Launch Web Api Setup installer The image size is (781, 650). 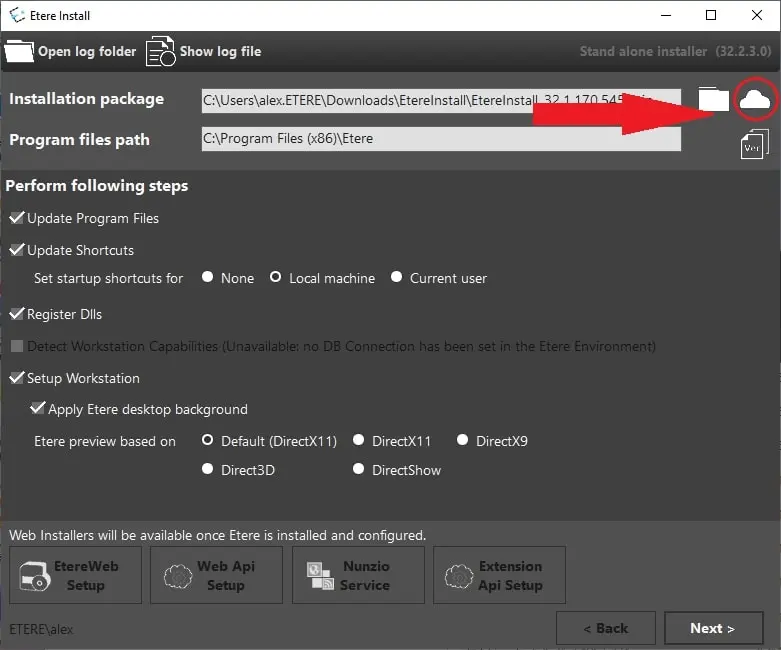(215, 575)
